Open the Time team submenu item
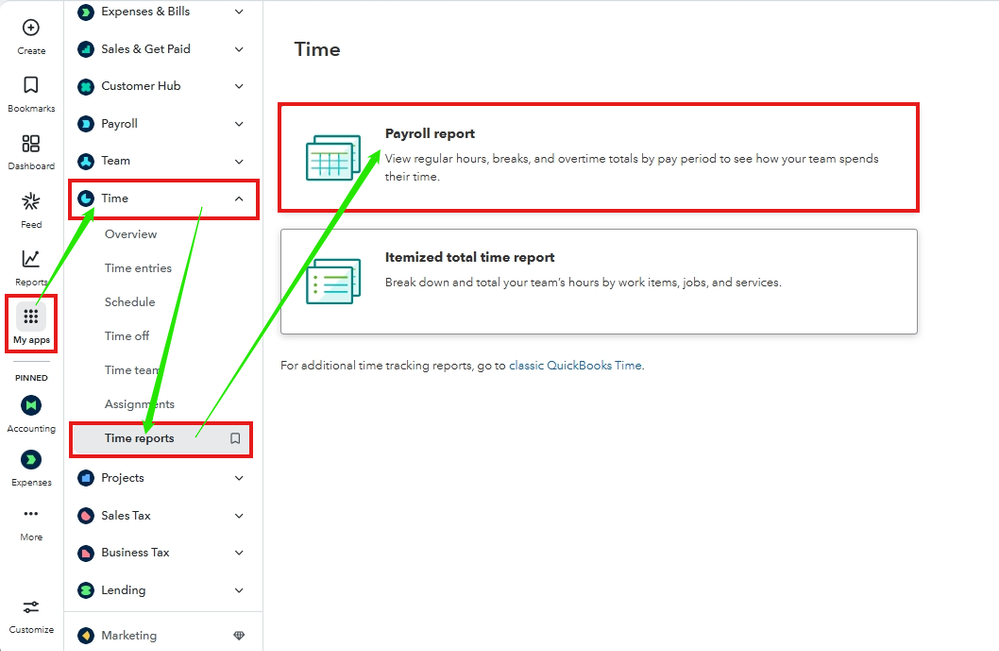Image resolution: width=999 pixels, height=651 pixels. pyautogui.click(x=133, y=370)
